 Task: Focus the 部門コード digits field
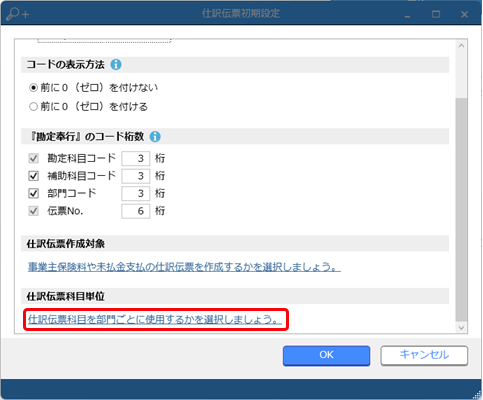coord(136,193)
